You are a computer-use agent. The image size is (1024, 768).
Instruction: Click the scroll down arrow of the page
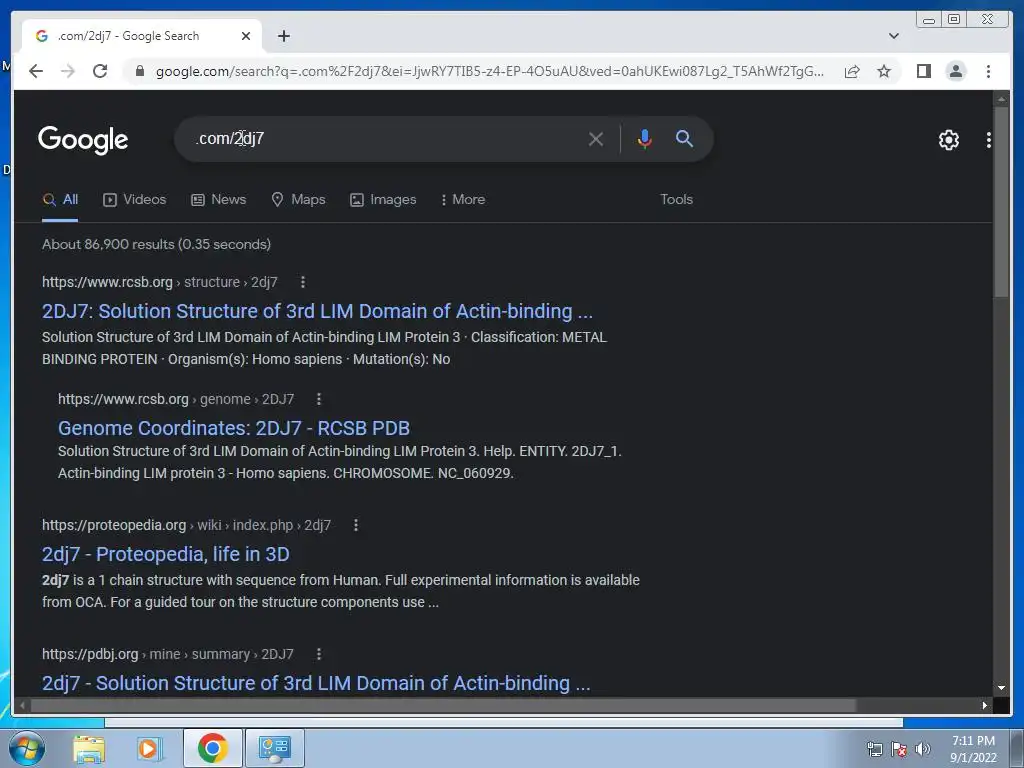[1001, 687]
